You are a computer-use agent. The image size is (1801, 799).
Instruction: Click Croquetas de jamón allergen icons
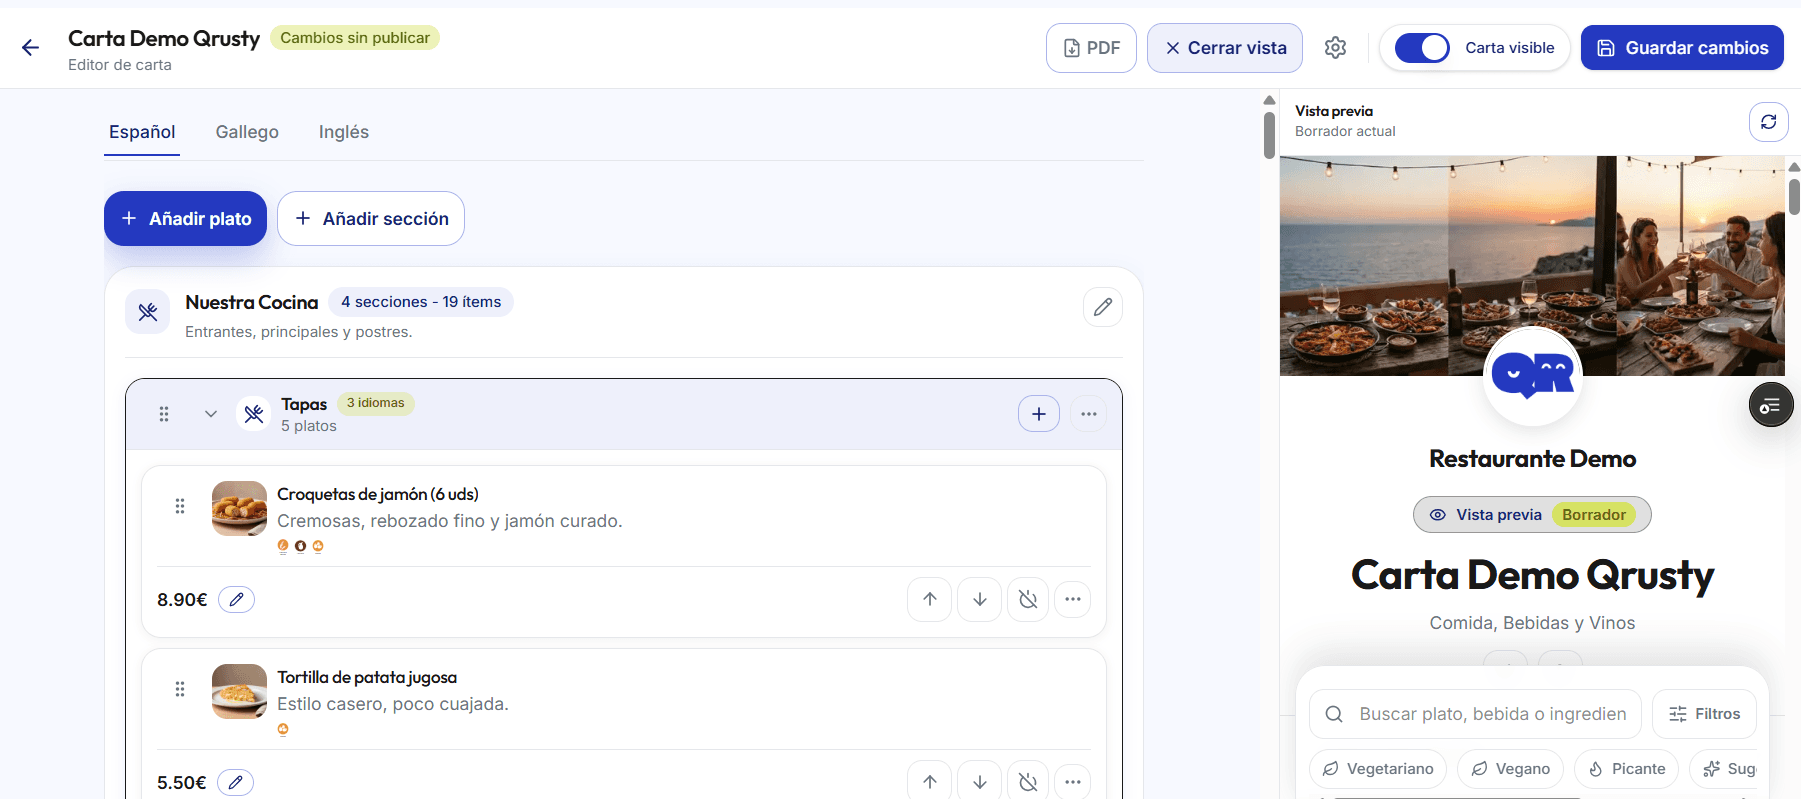300,546
